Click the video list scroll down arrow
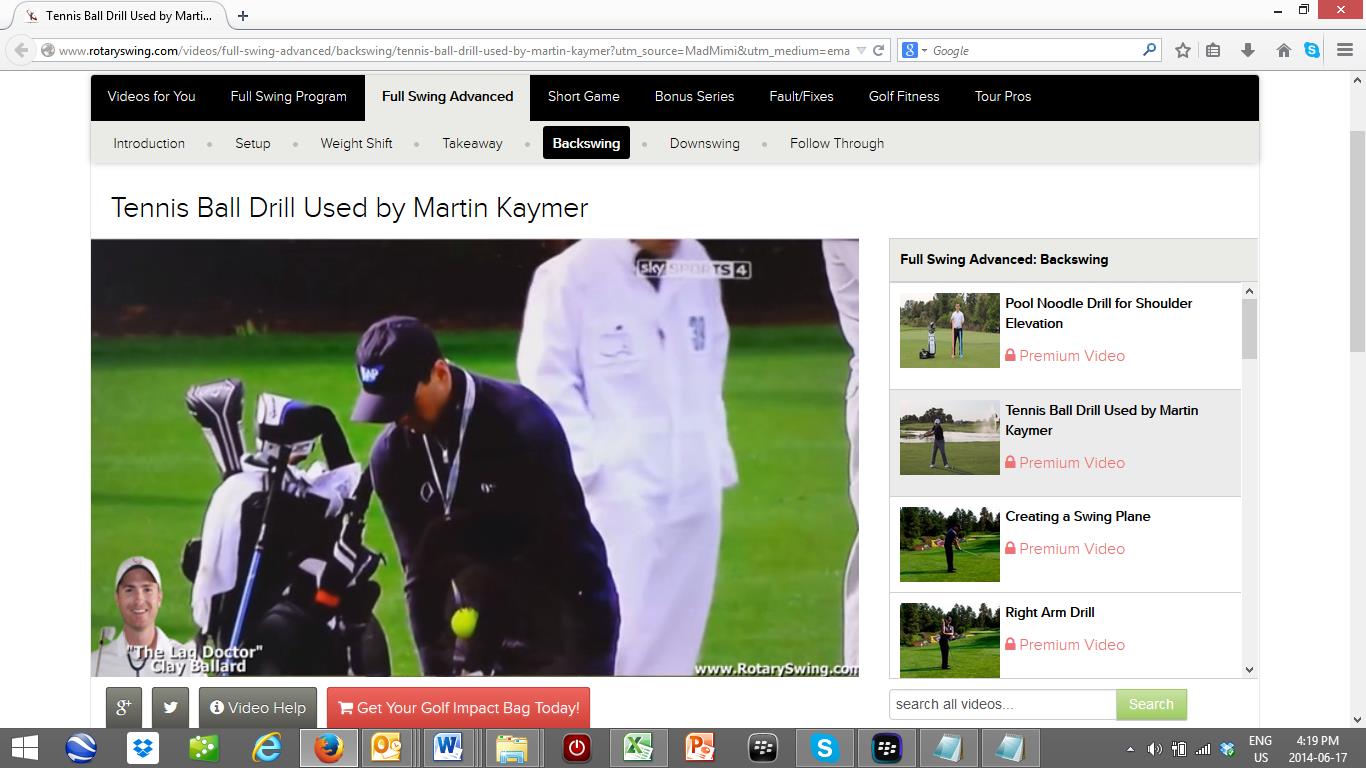1366x768 pixels. coord(1249,670)
